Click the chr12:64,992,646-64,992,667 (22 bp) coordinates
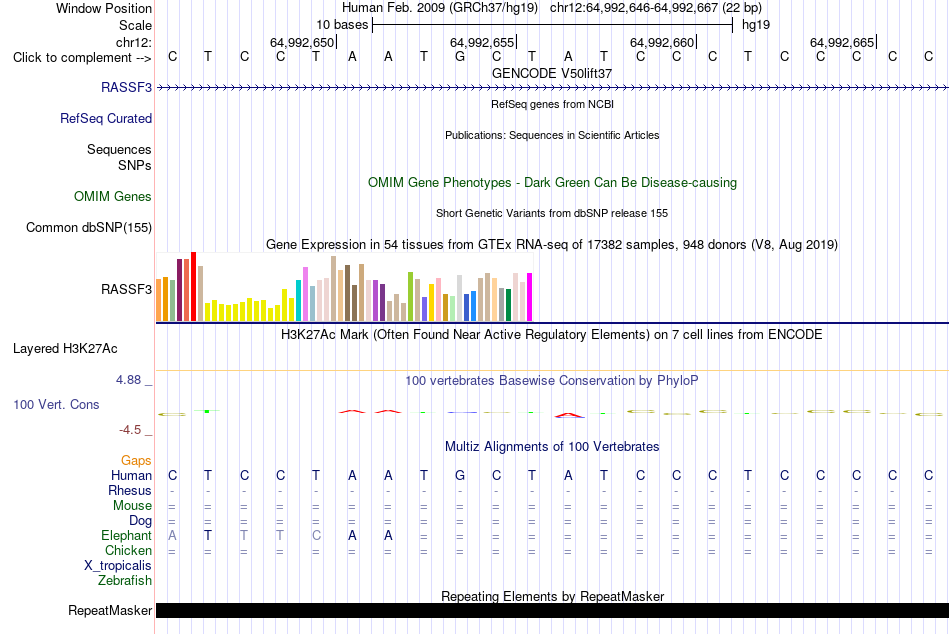Screen dimensions: 950x634 tap(656, 8)
